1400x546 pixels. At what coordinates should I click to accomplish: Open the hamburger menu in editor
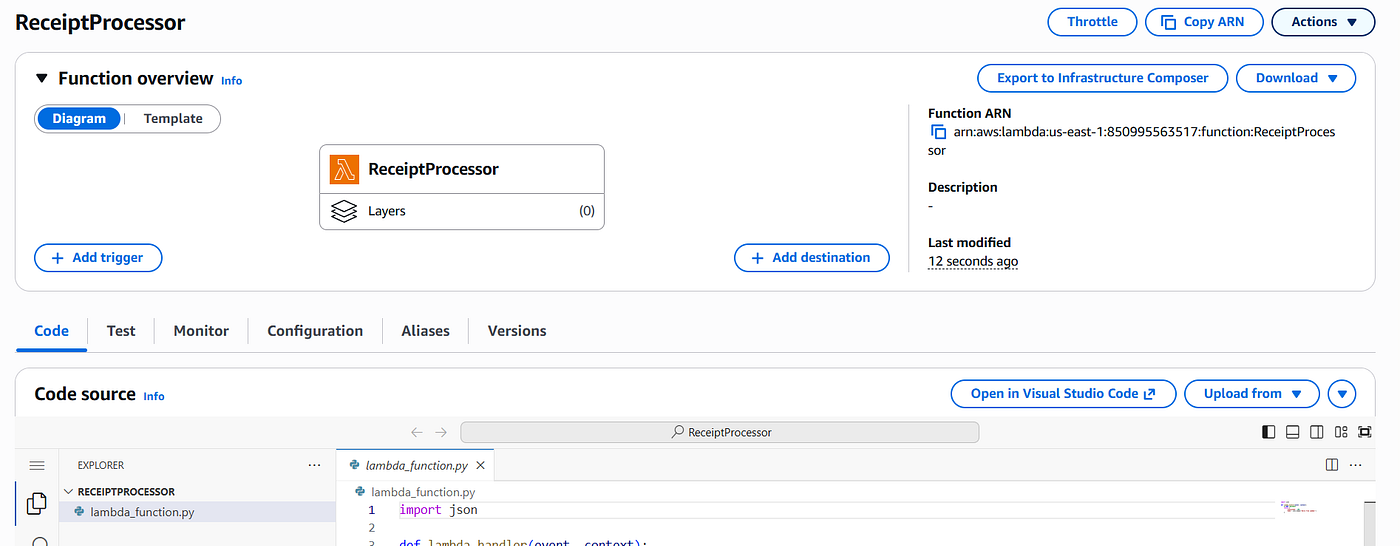[37, 465]
